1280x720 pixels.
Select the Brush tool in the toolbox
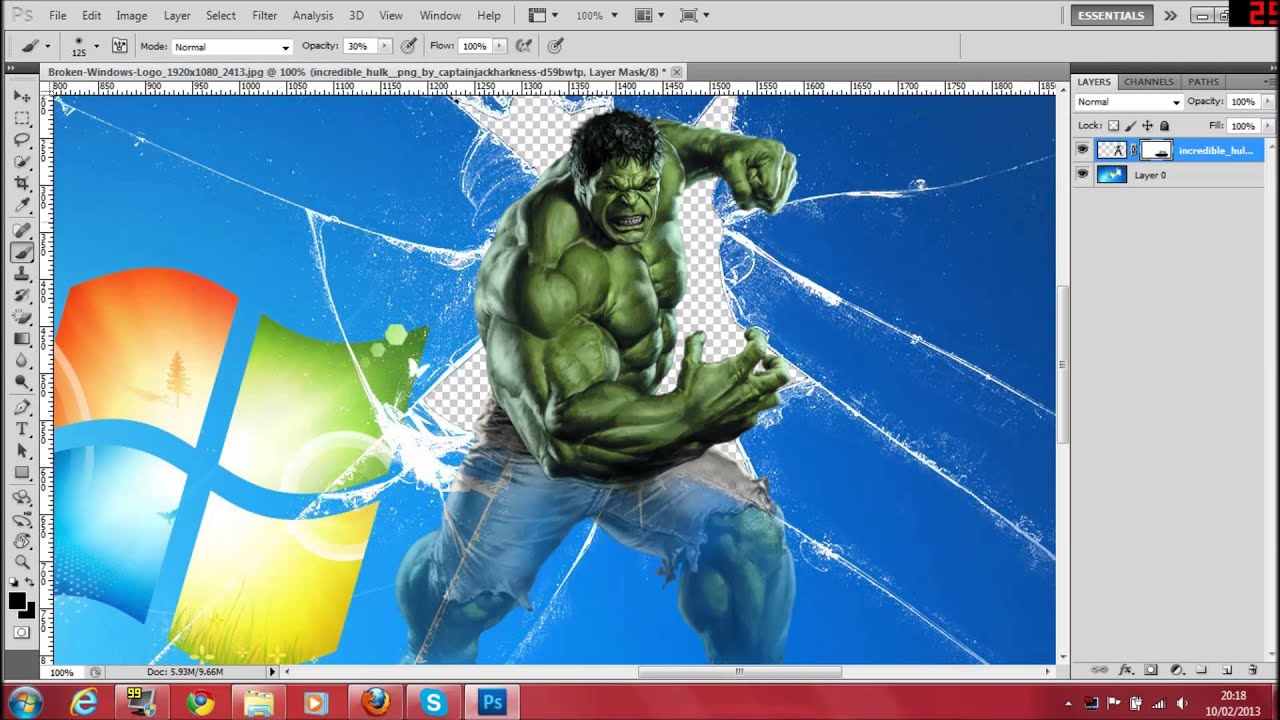click(x=21, y=253)
